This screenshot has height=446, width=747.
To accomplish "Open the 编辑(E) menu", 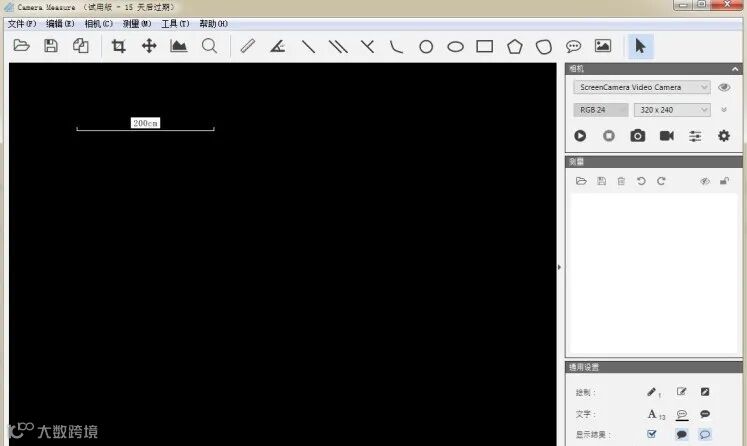I will click(60, 24).
